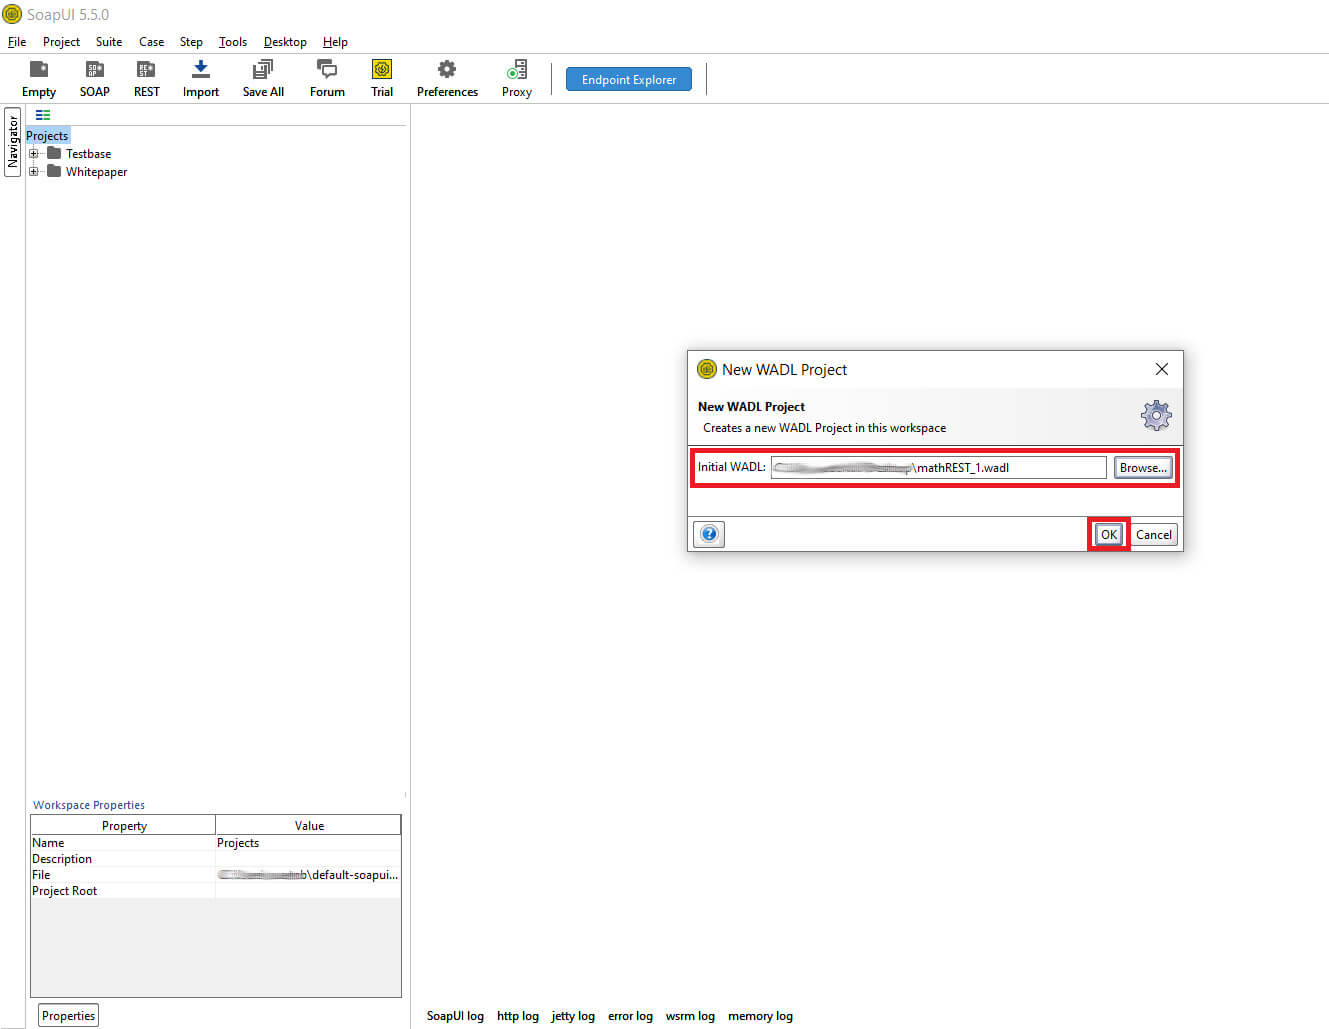Image resolution: width=1329 pixels, height=1029 pixels.
Task: Open the Tools menu
Action: point(233,42)
